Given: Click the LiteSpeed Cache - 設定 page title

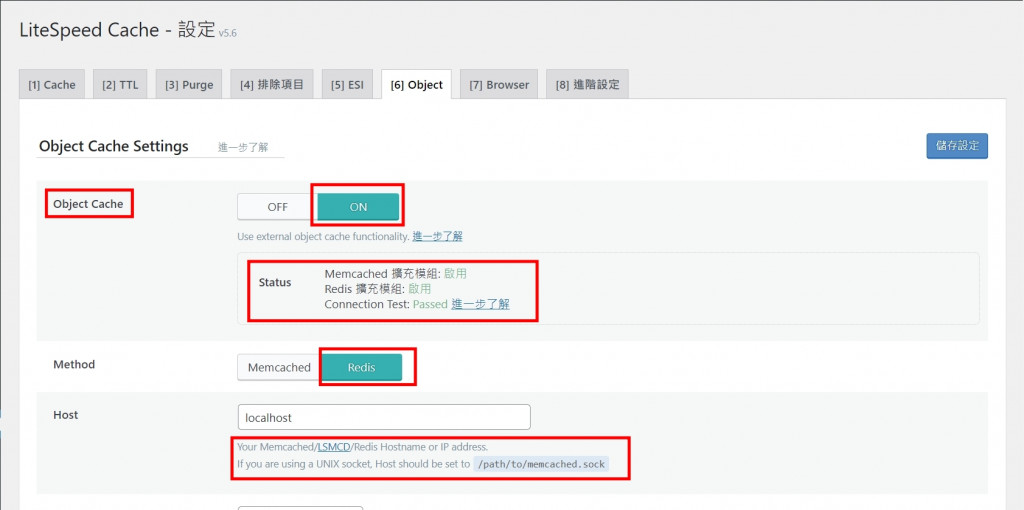Looking at the screenshot, I should [118, 29].
